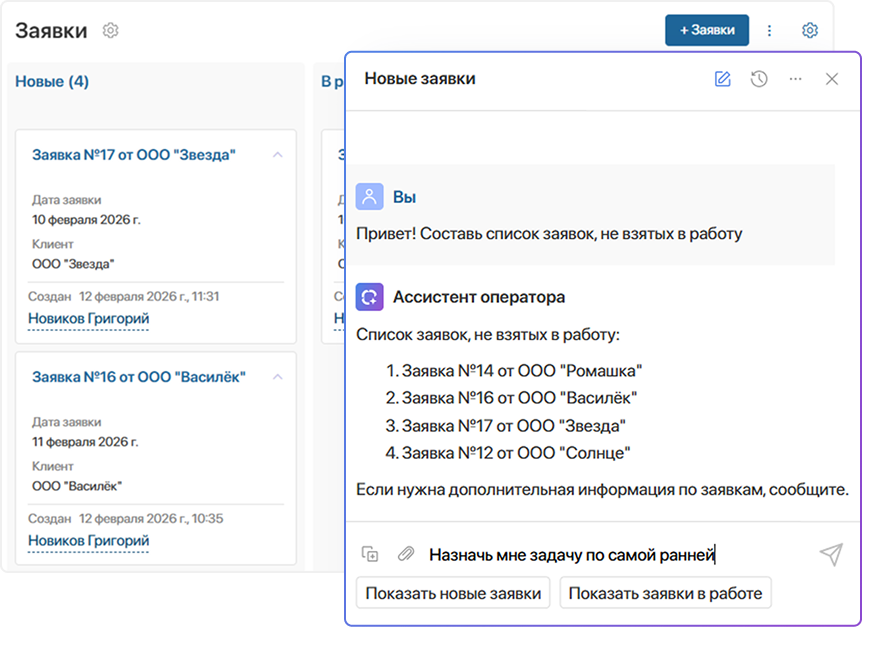
Task: Select chat list item Заявка №16 от ООО "Василёк"
Action: click(520, 398)
